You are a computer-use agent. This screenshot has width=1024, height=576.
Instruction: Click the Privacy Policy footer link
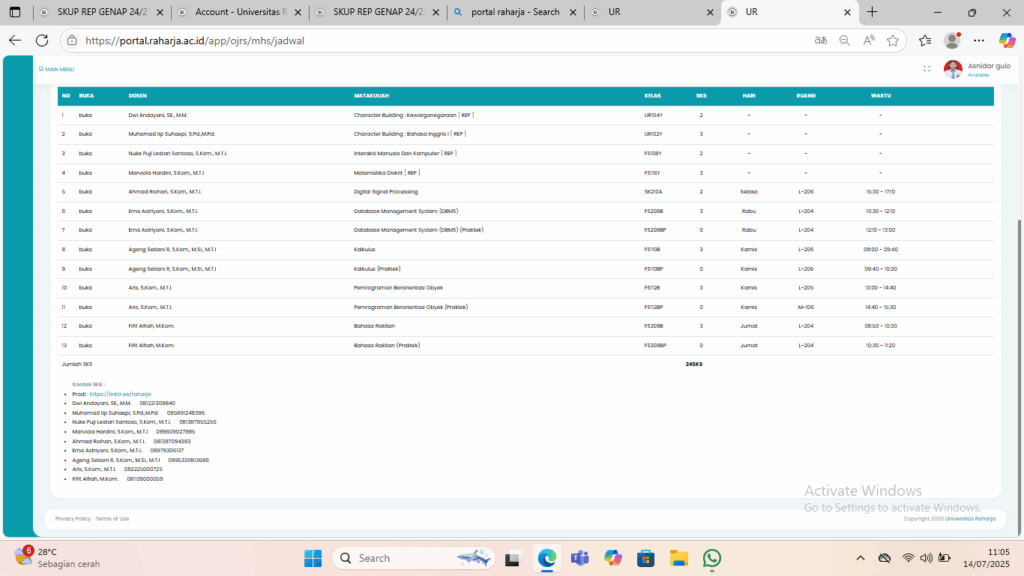coord(72,518)
